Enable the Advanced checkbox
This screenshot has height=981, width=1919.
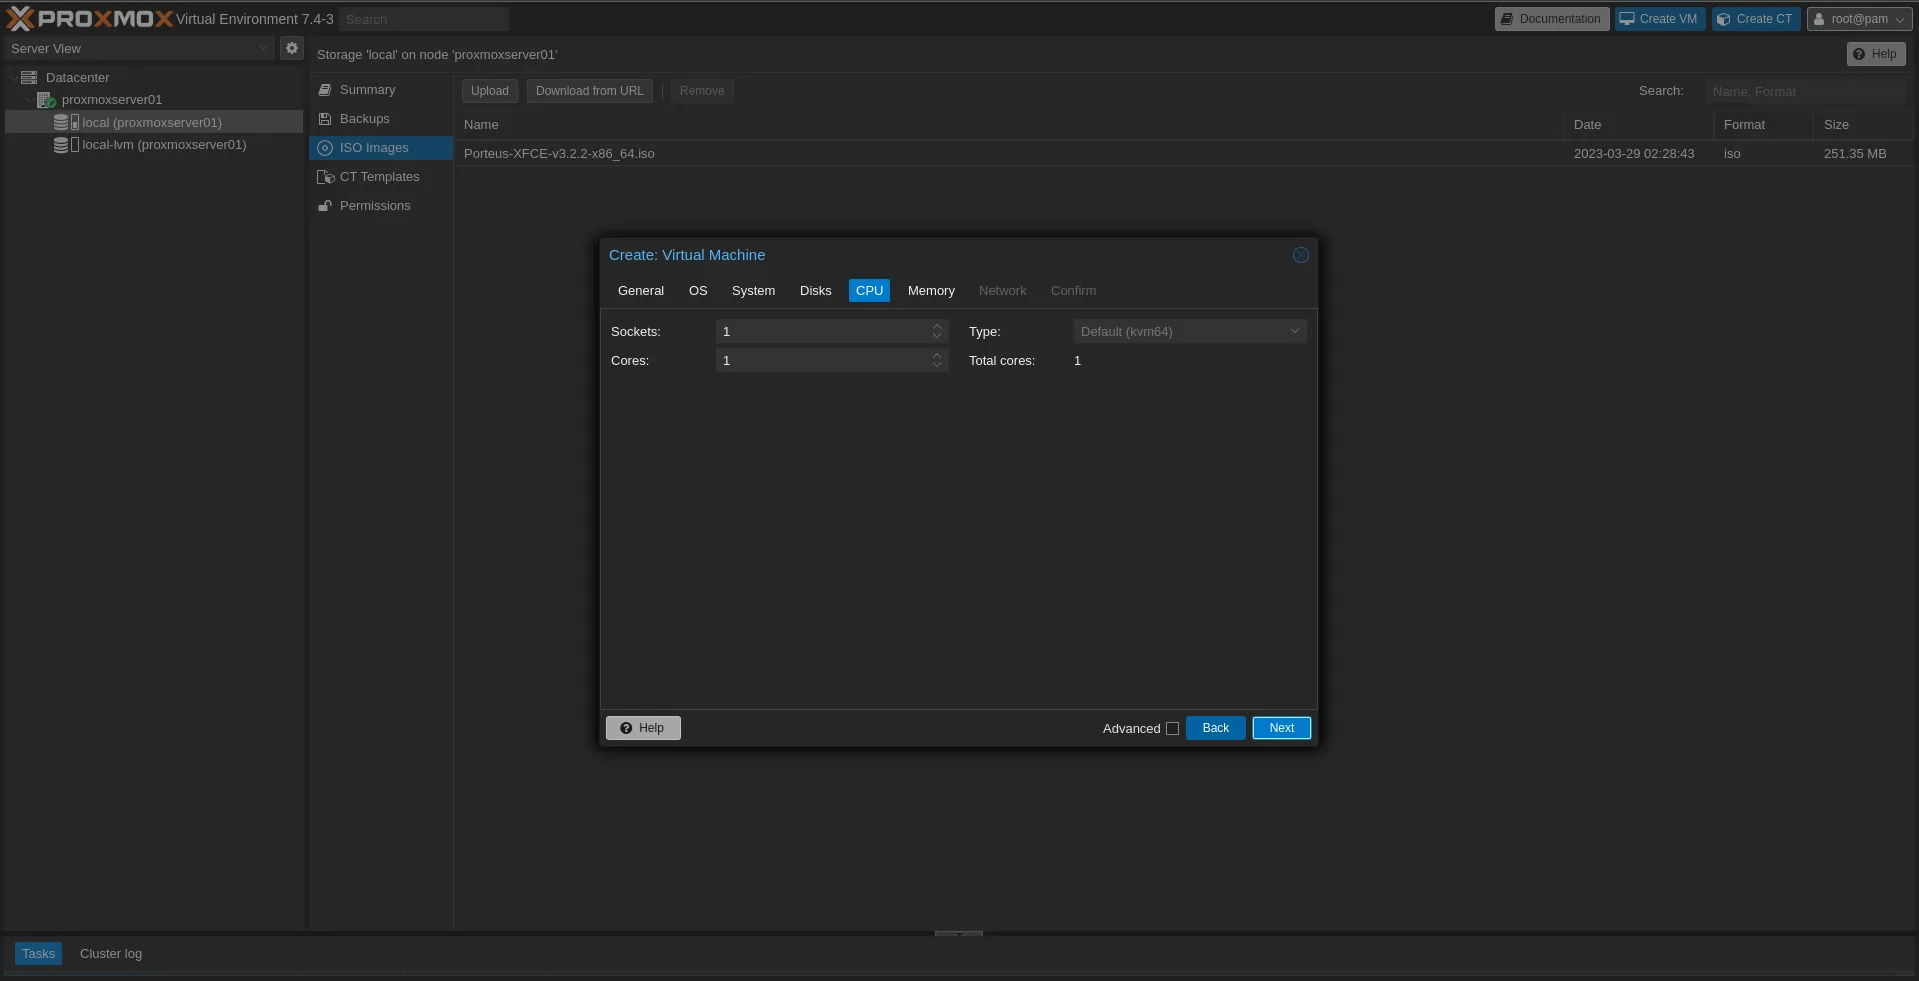(x=1172, y=729)
